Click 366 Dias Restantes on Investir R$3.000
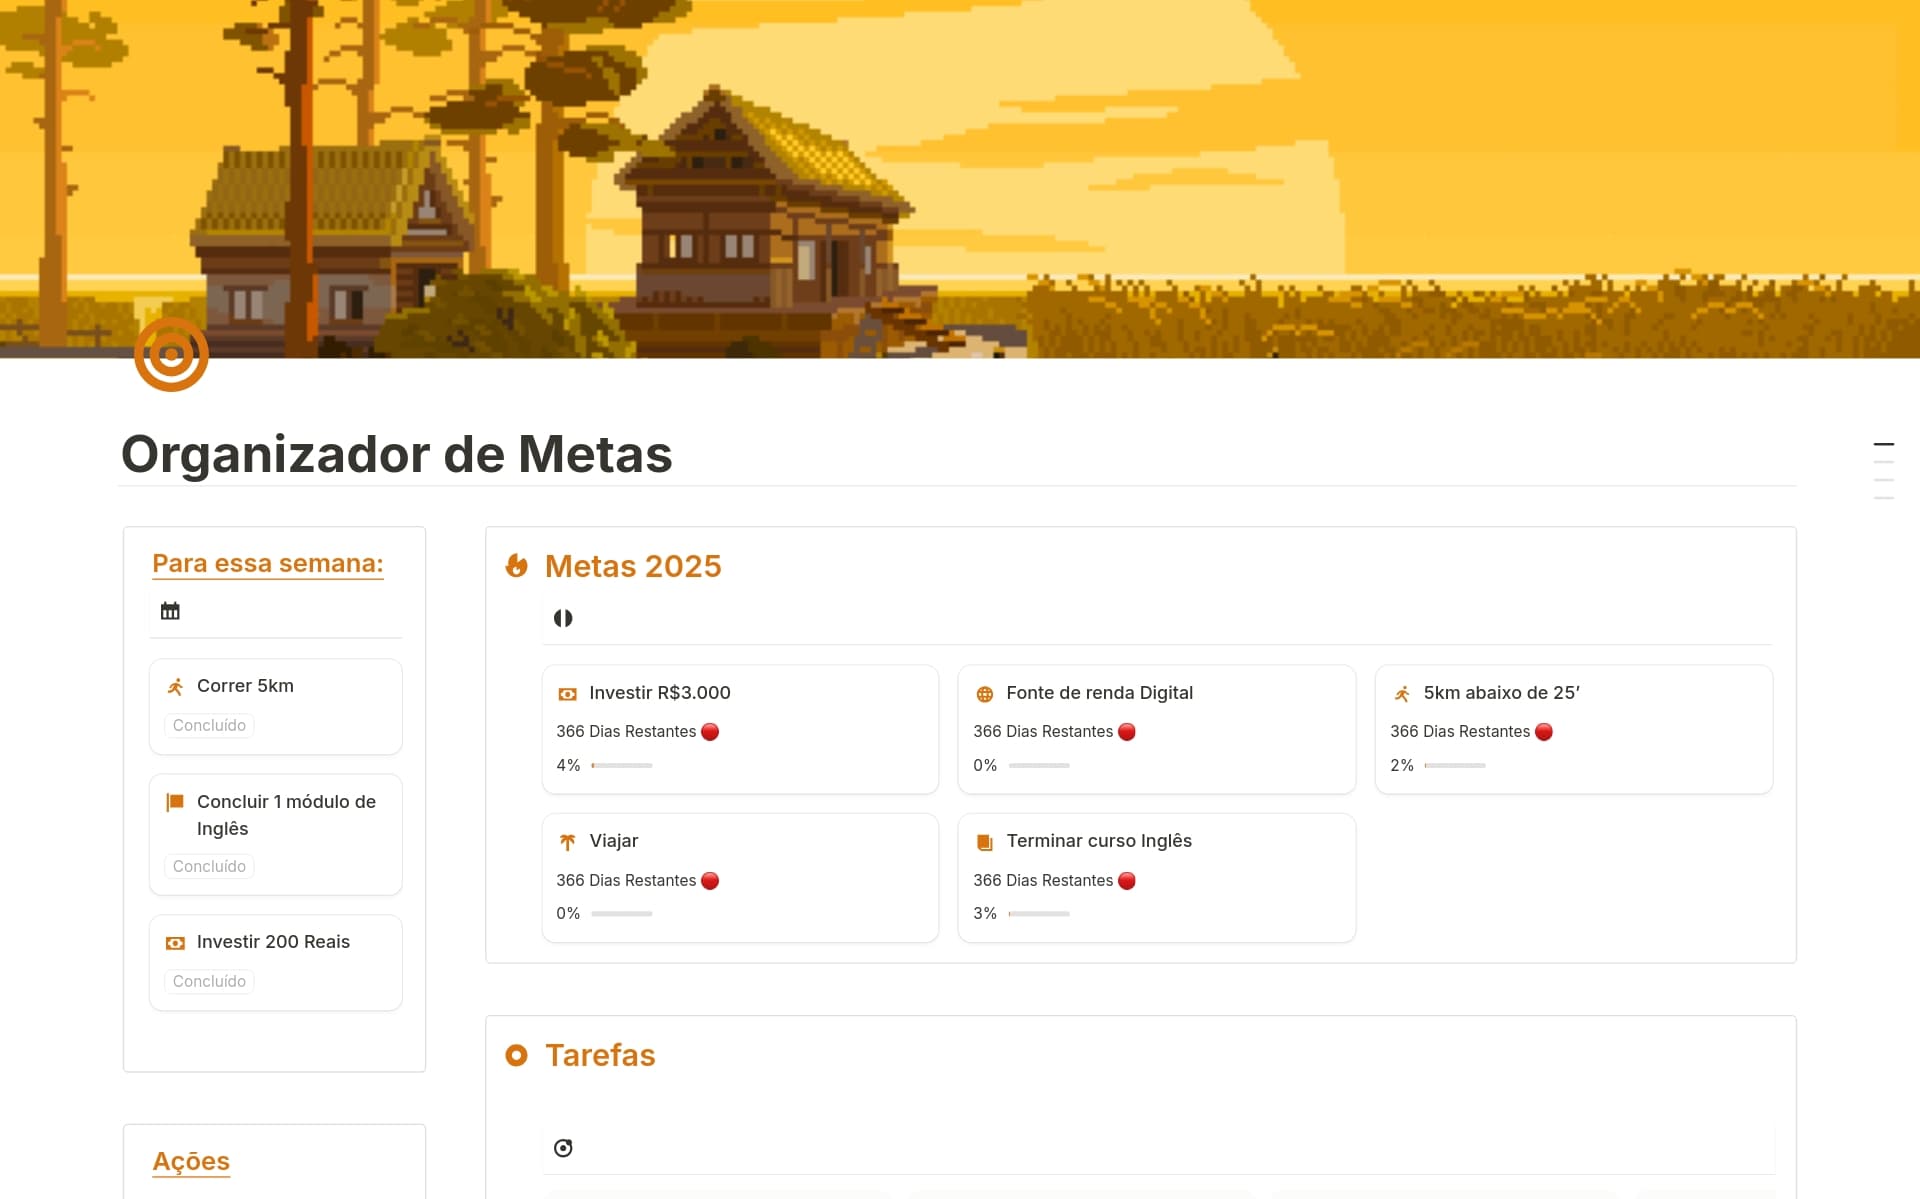The image size is (1920, 1199). click(626, 732)
